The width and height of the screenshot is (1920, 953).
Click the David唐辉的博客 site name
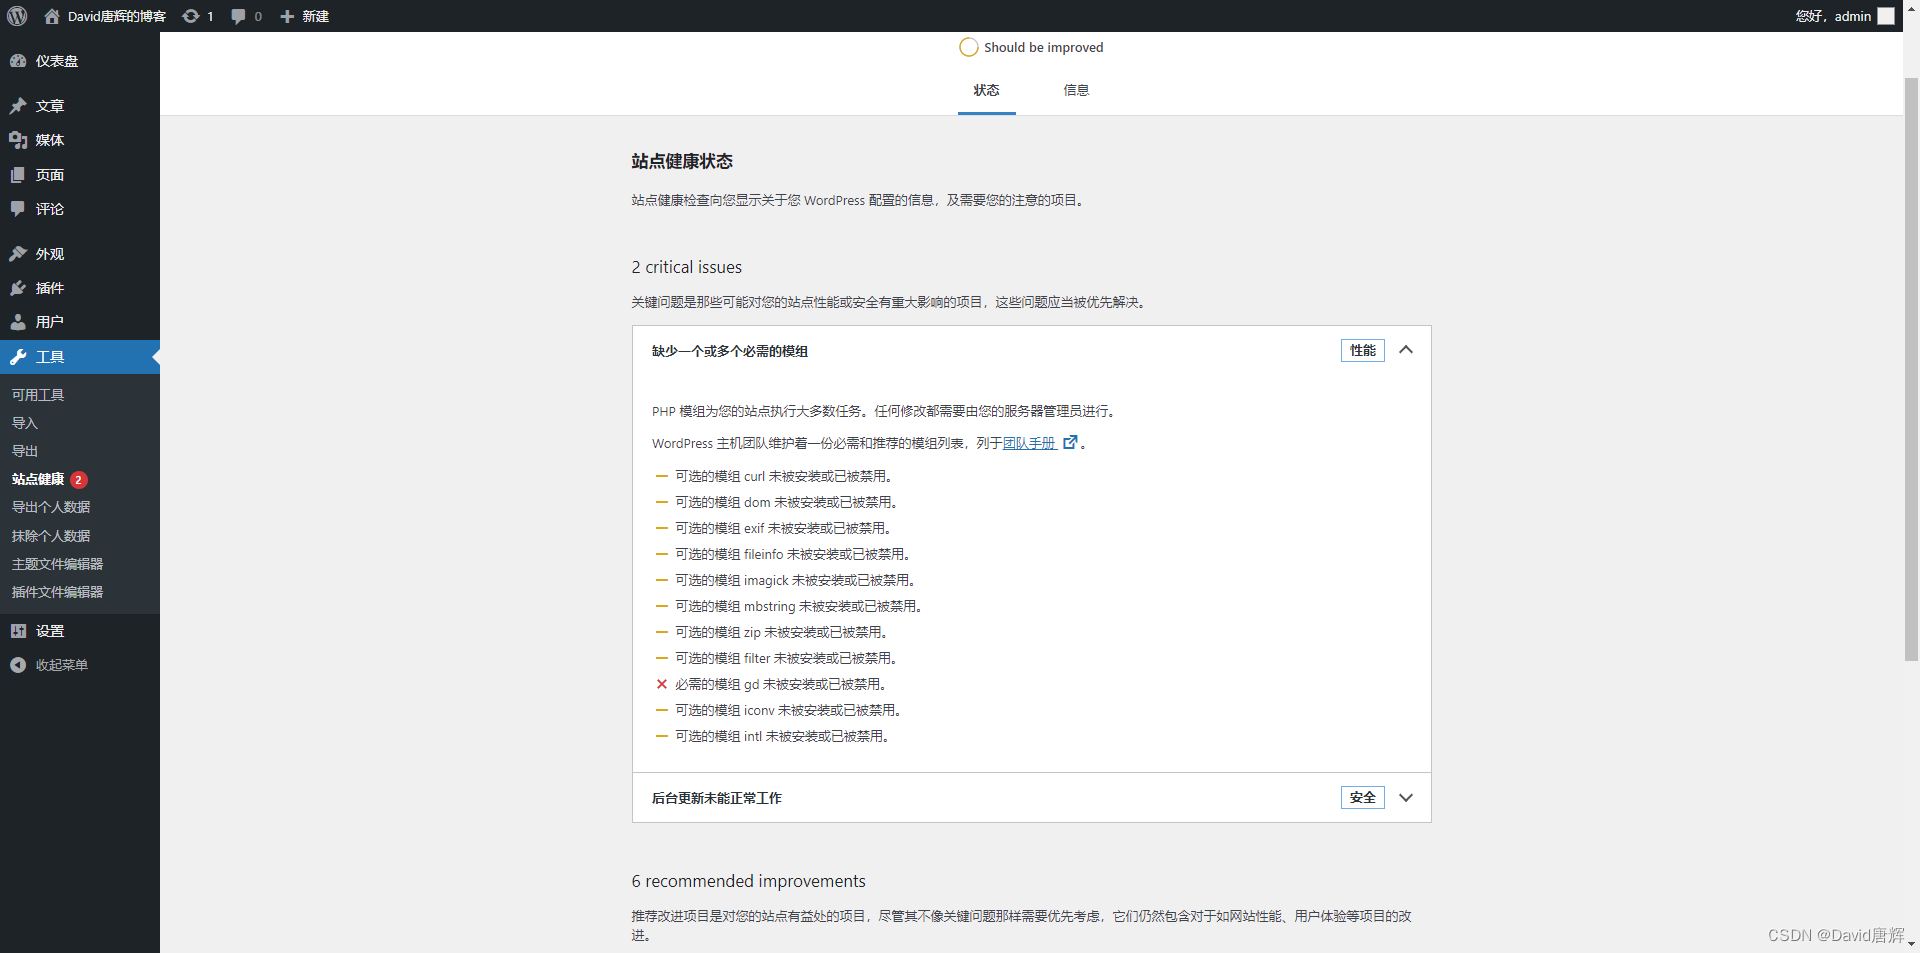pyautogui.click(x=117, y=16)
